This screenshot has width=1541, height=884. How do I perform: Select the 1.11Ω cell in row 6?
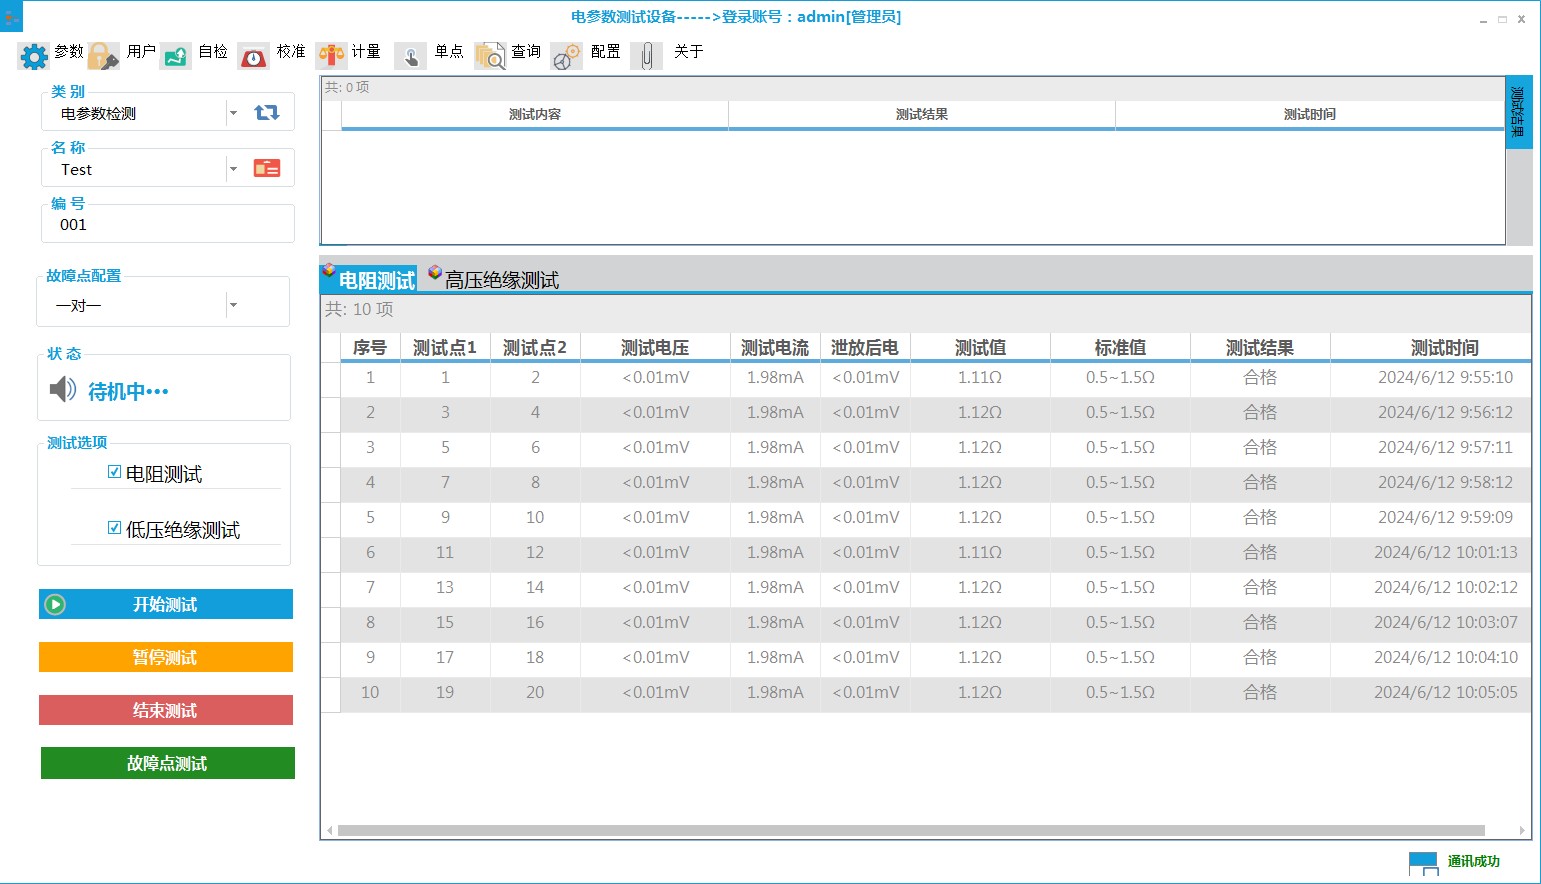(x=980, y=552)
